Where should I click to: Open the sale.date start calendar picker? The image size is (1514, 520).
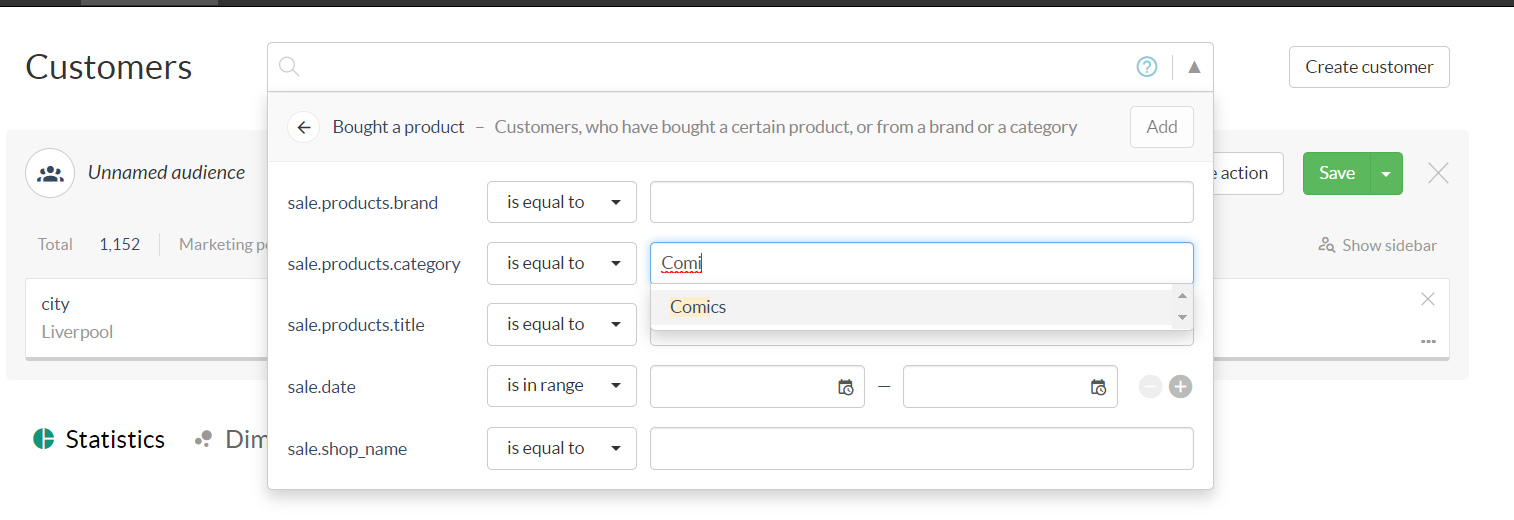[x=845, y=387]
